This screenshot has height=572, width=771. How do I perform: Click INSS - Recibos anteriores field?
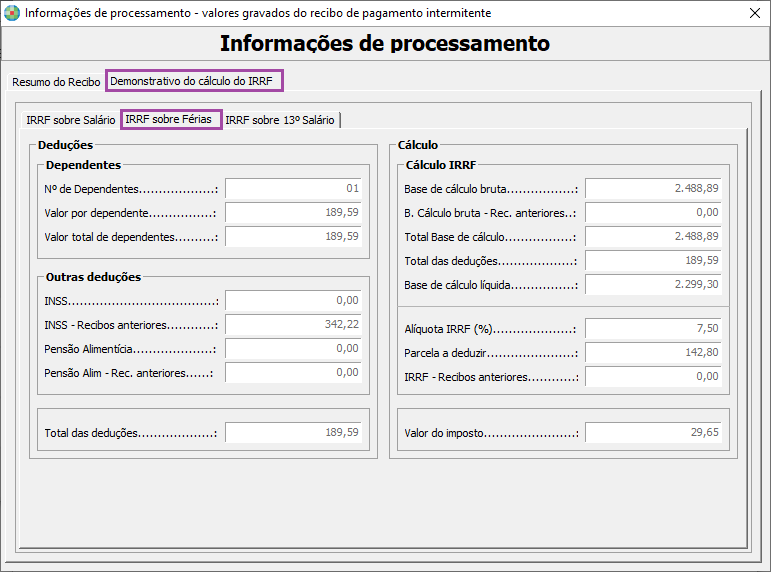294,325
